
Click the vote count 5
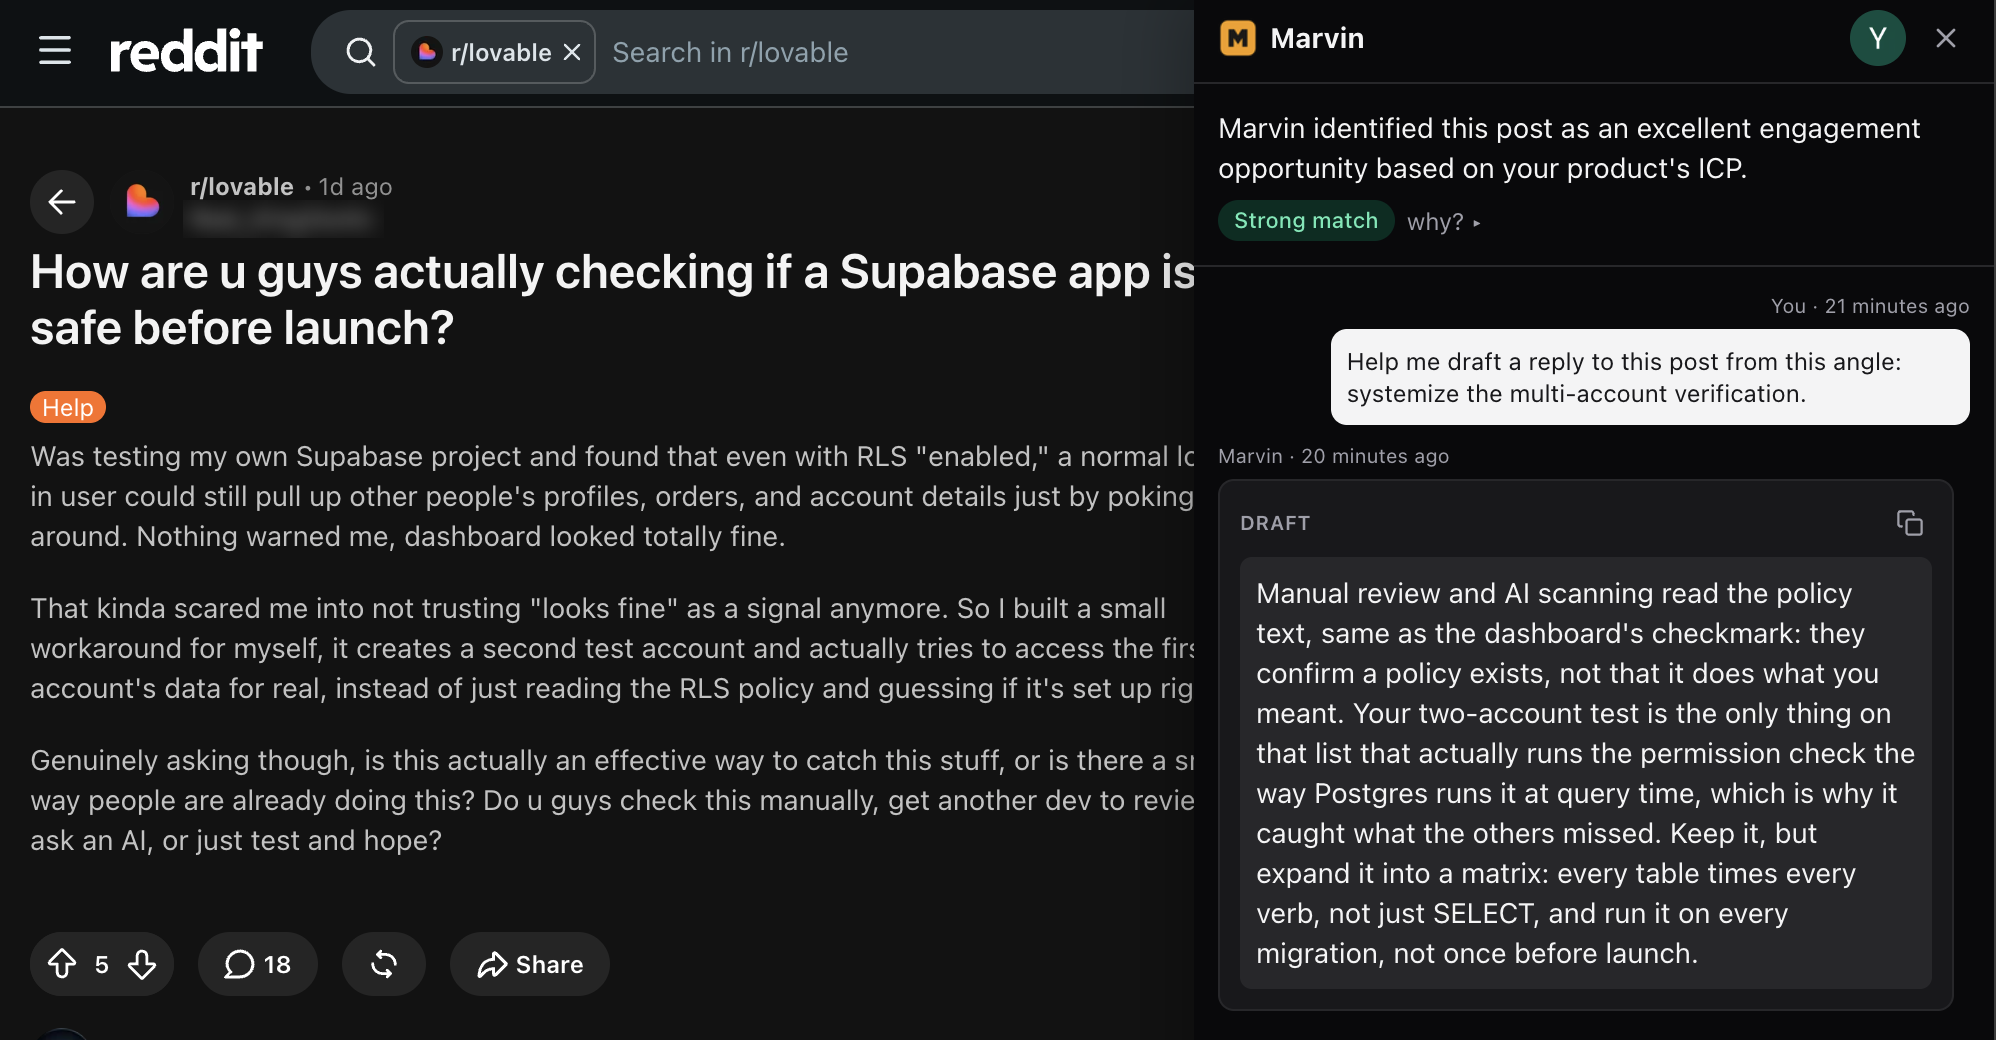(102, 964)
